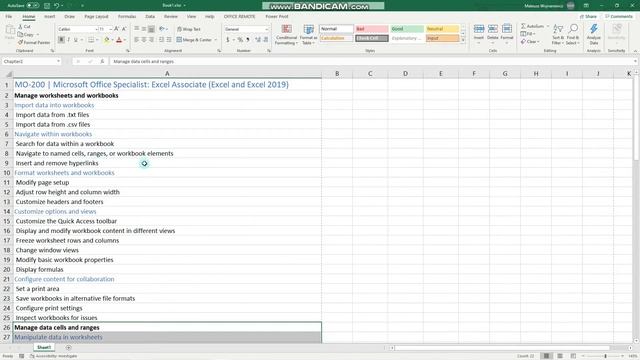Apply the Check Cell style
The width and height of the screenshot is (640, 360).
click(371, 38)
